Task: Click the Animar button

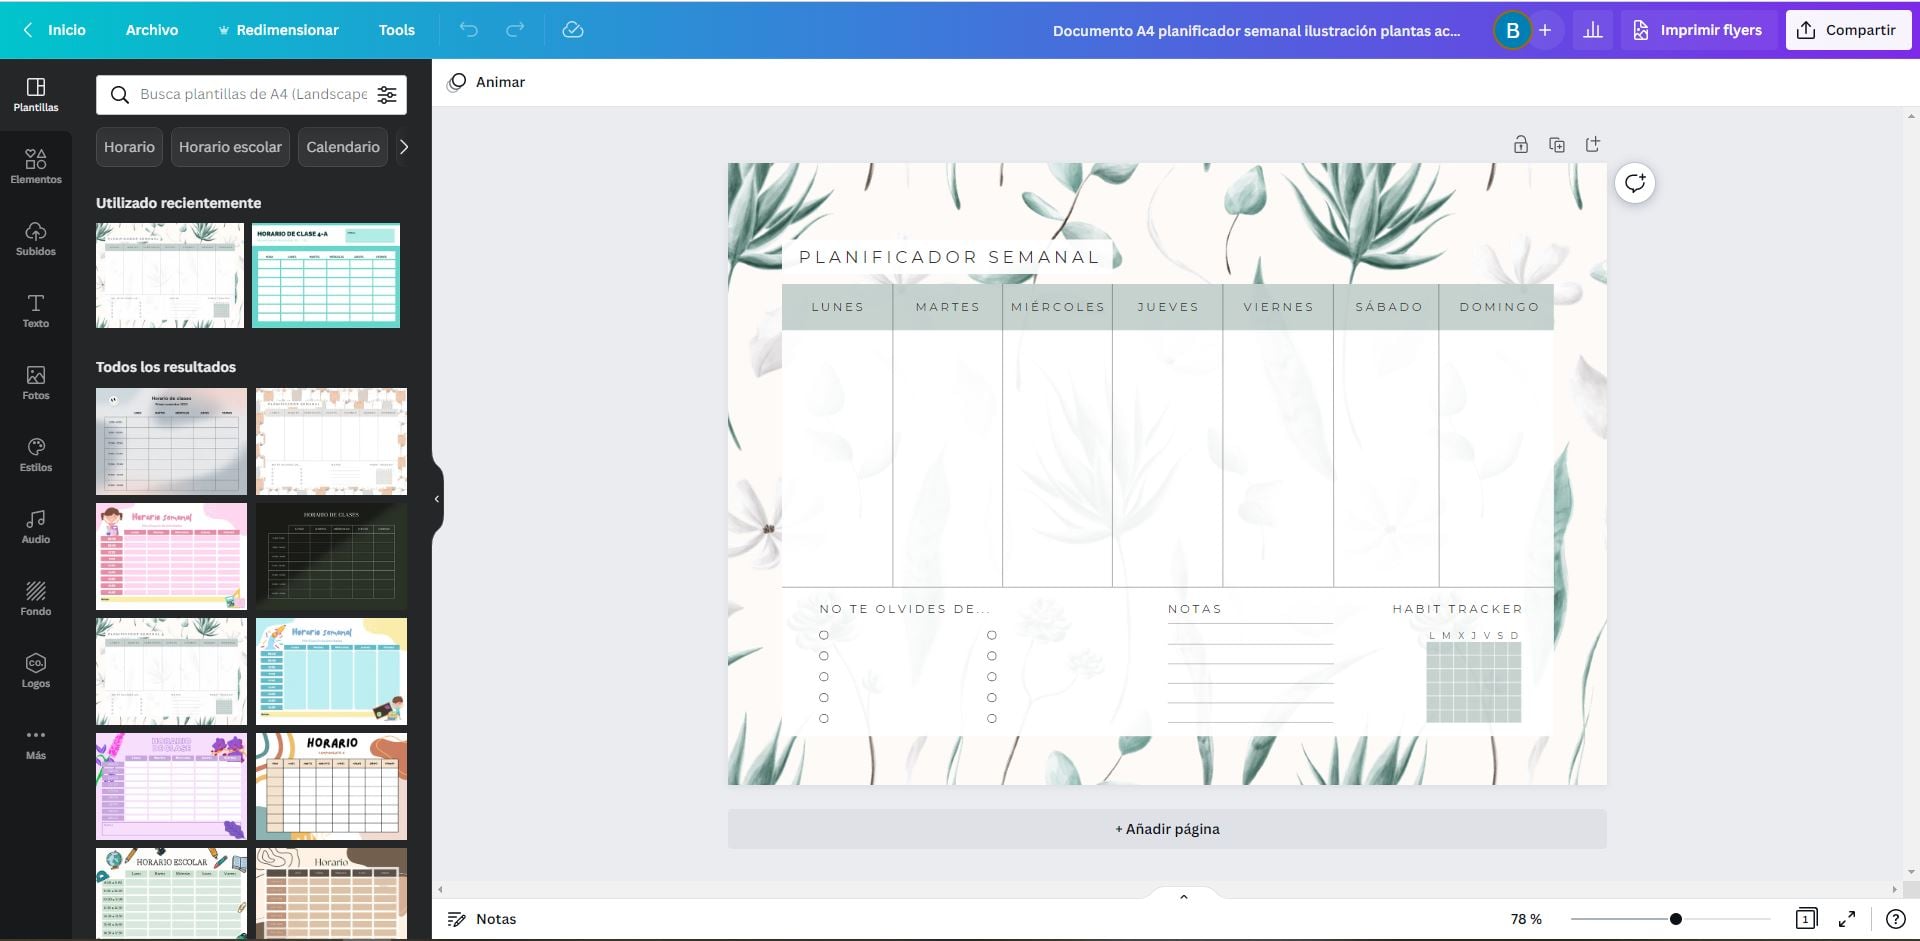Action: coord(486,82)
